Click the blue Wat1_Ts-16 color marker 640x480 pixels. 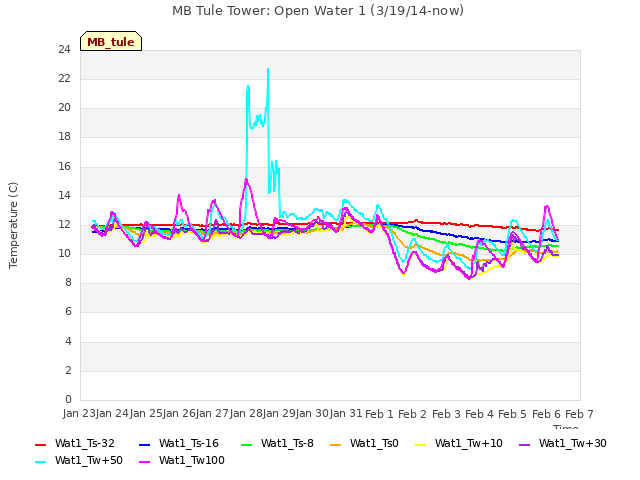pos(144,444)
